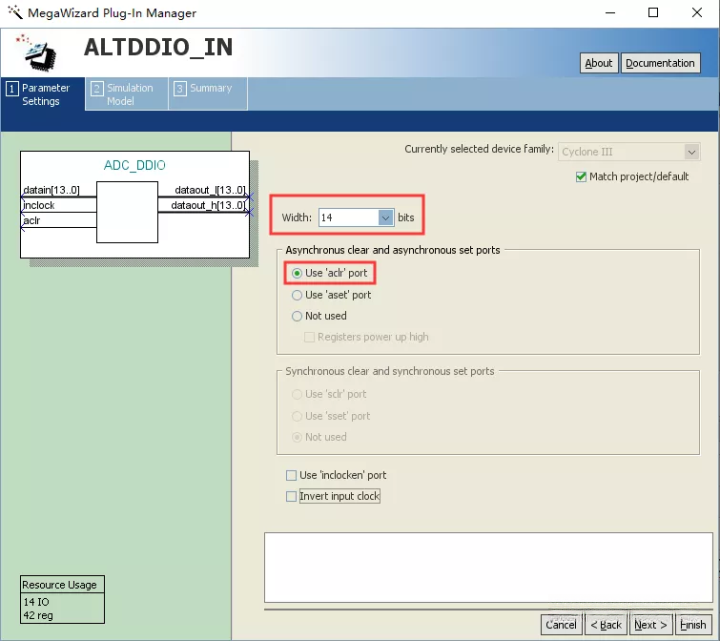This screenshot has height=641, width=720.
Task: Toggle Registers power up high checkbox
Action: pyautogui.click(x=309, y=337)
